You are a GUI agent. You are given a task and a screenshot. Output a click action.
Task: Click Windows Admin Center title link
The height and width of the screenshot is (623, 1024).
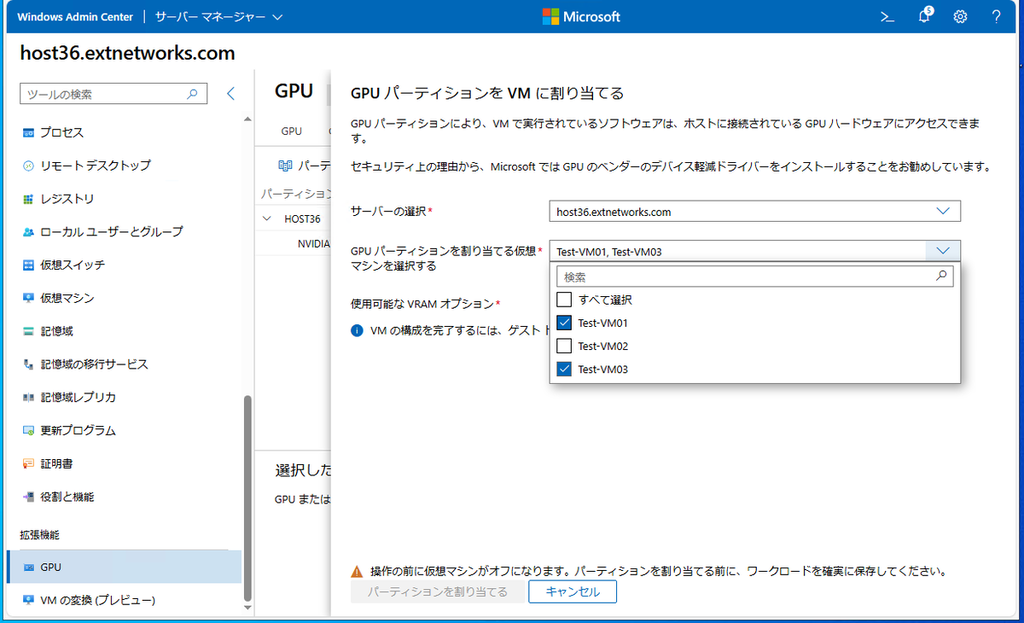75,17
